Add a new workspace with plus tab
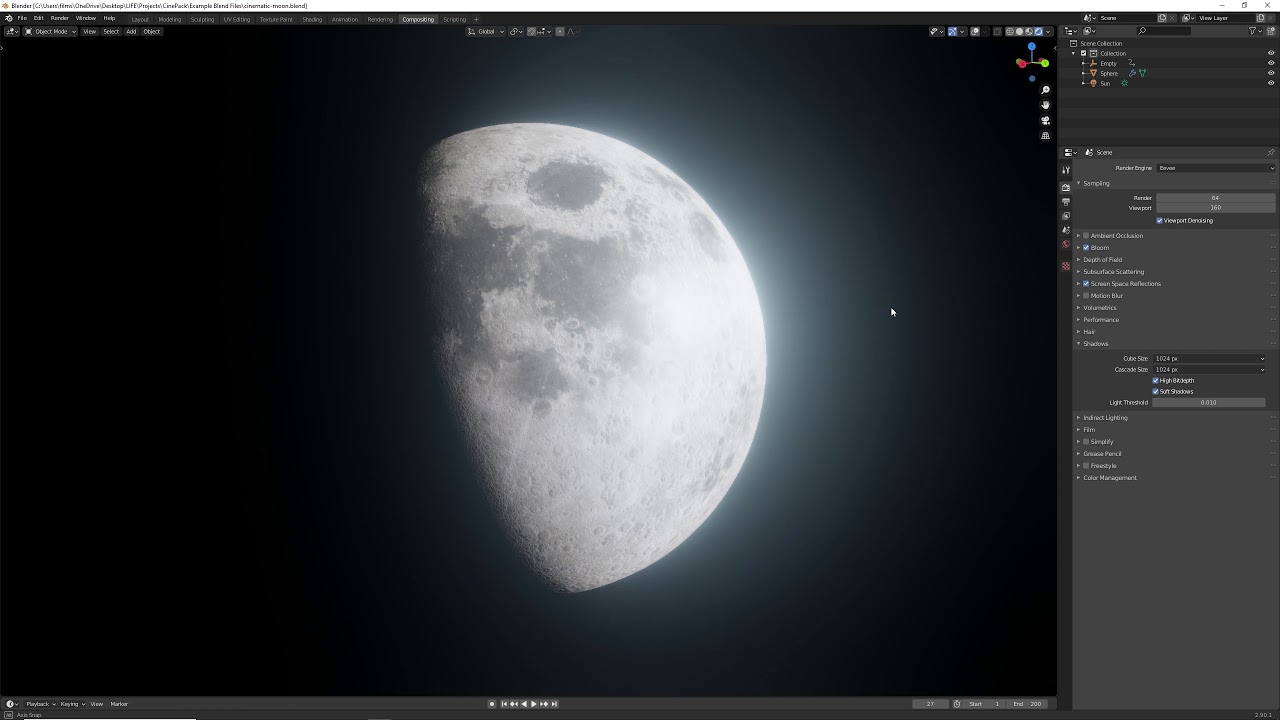This screenshot has height=720, width=1280. pos(476,19)
